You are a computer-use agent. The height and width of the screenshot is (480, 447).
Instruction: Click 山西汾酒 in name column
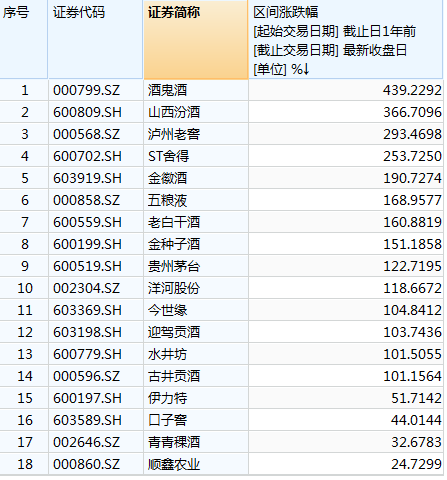[x=174, y=112]
